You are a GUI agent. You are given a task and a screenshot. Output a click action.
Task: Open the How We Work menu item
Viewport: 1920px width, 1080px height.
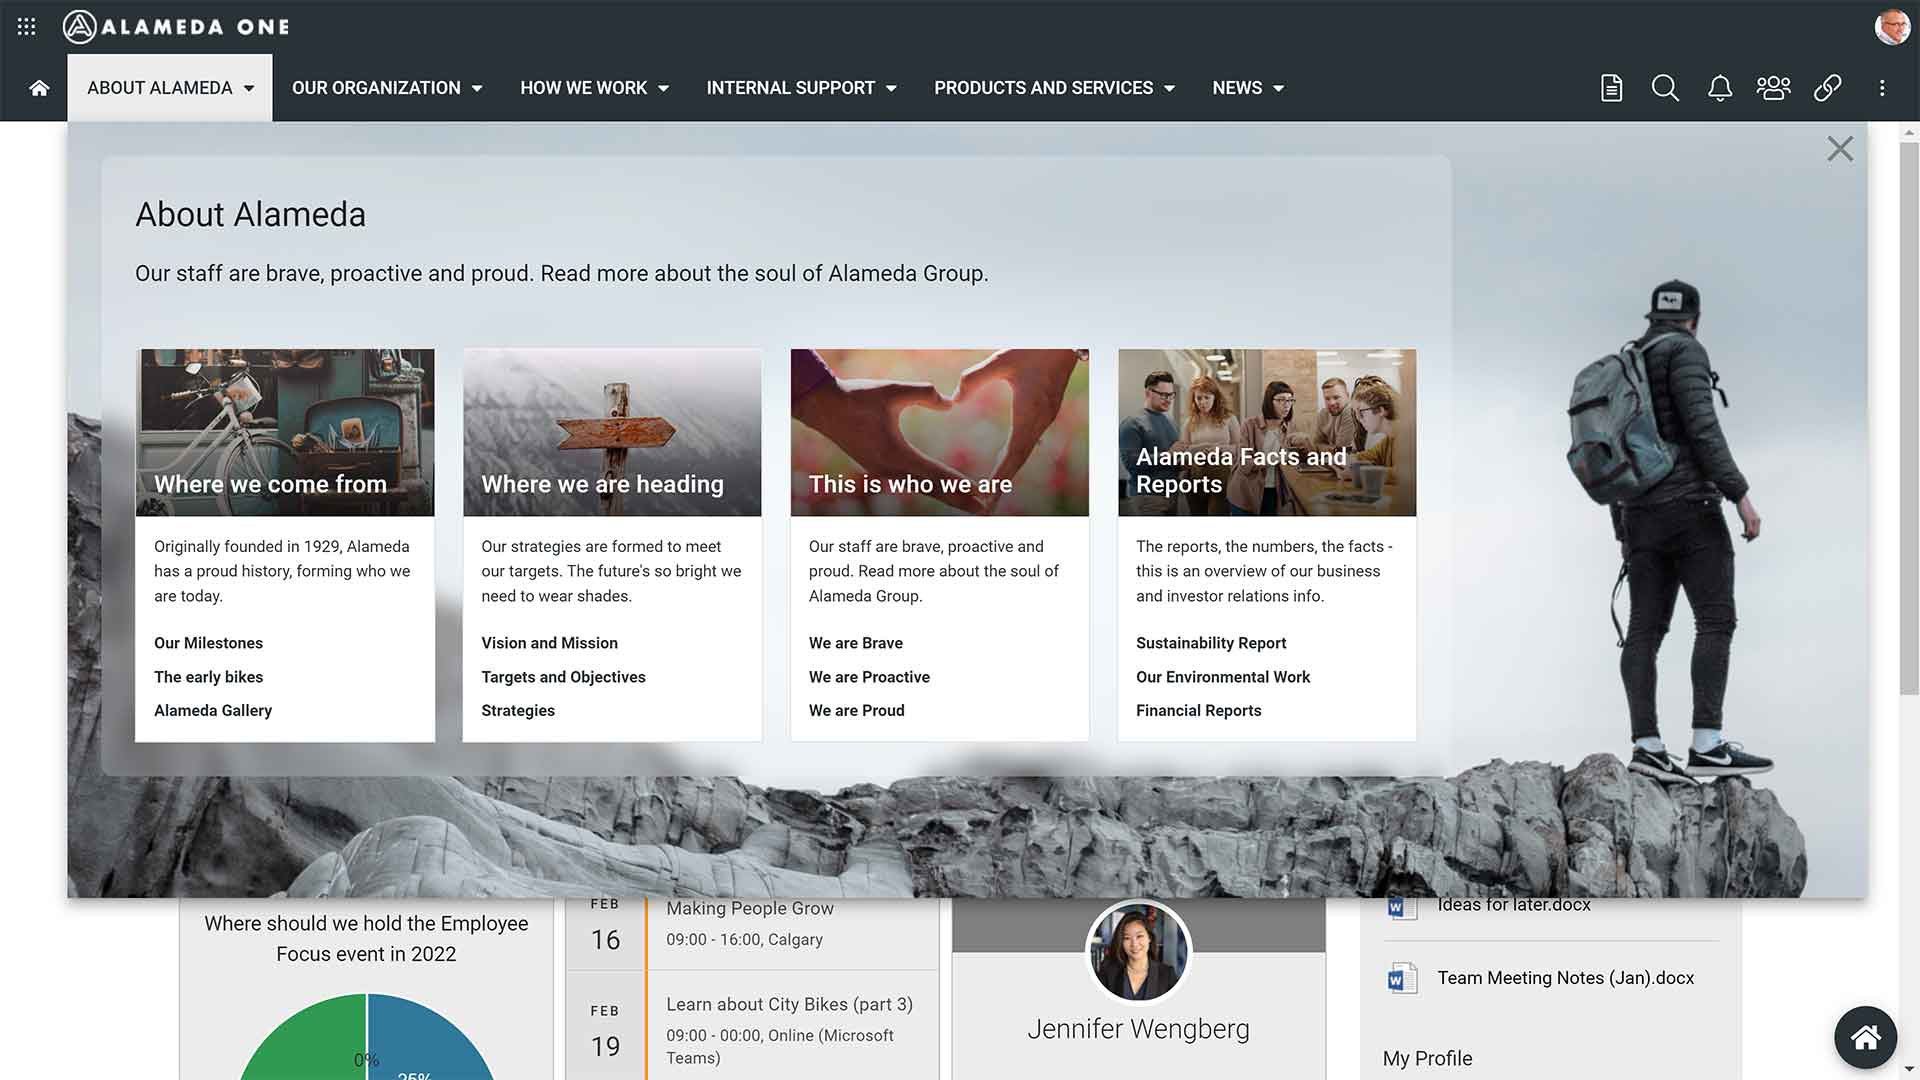[593, 88]
